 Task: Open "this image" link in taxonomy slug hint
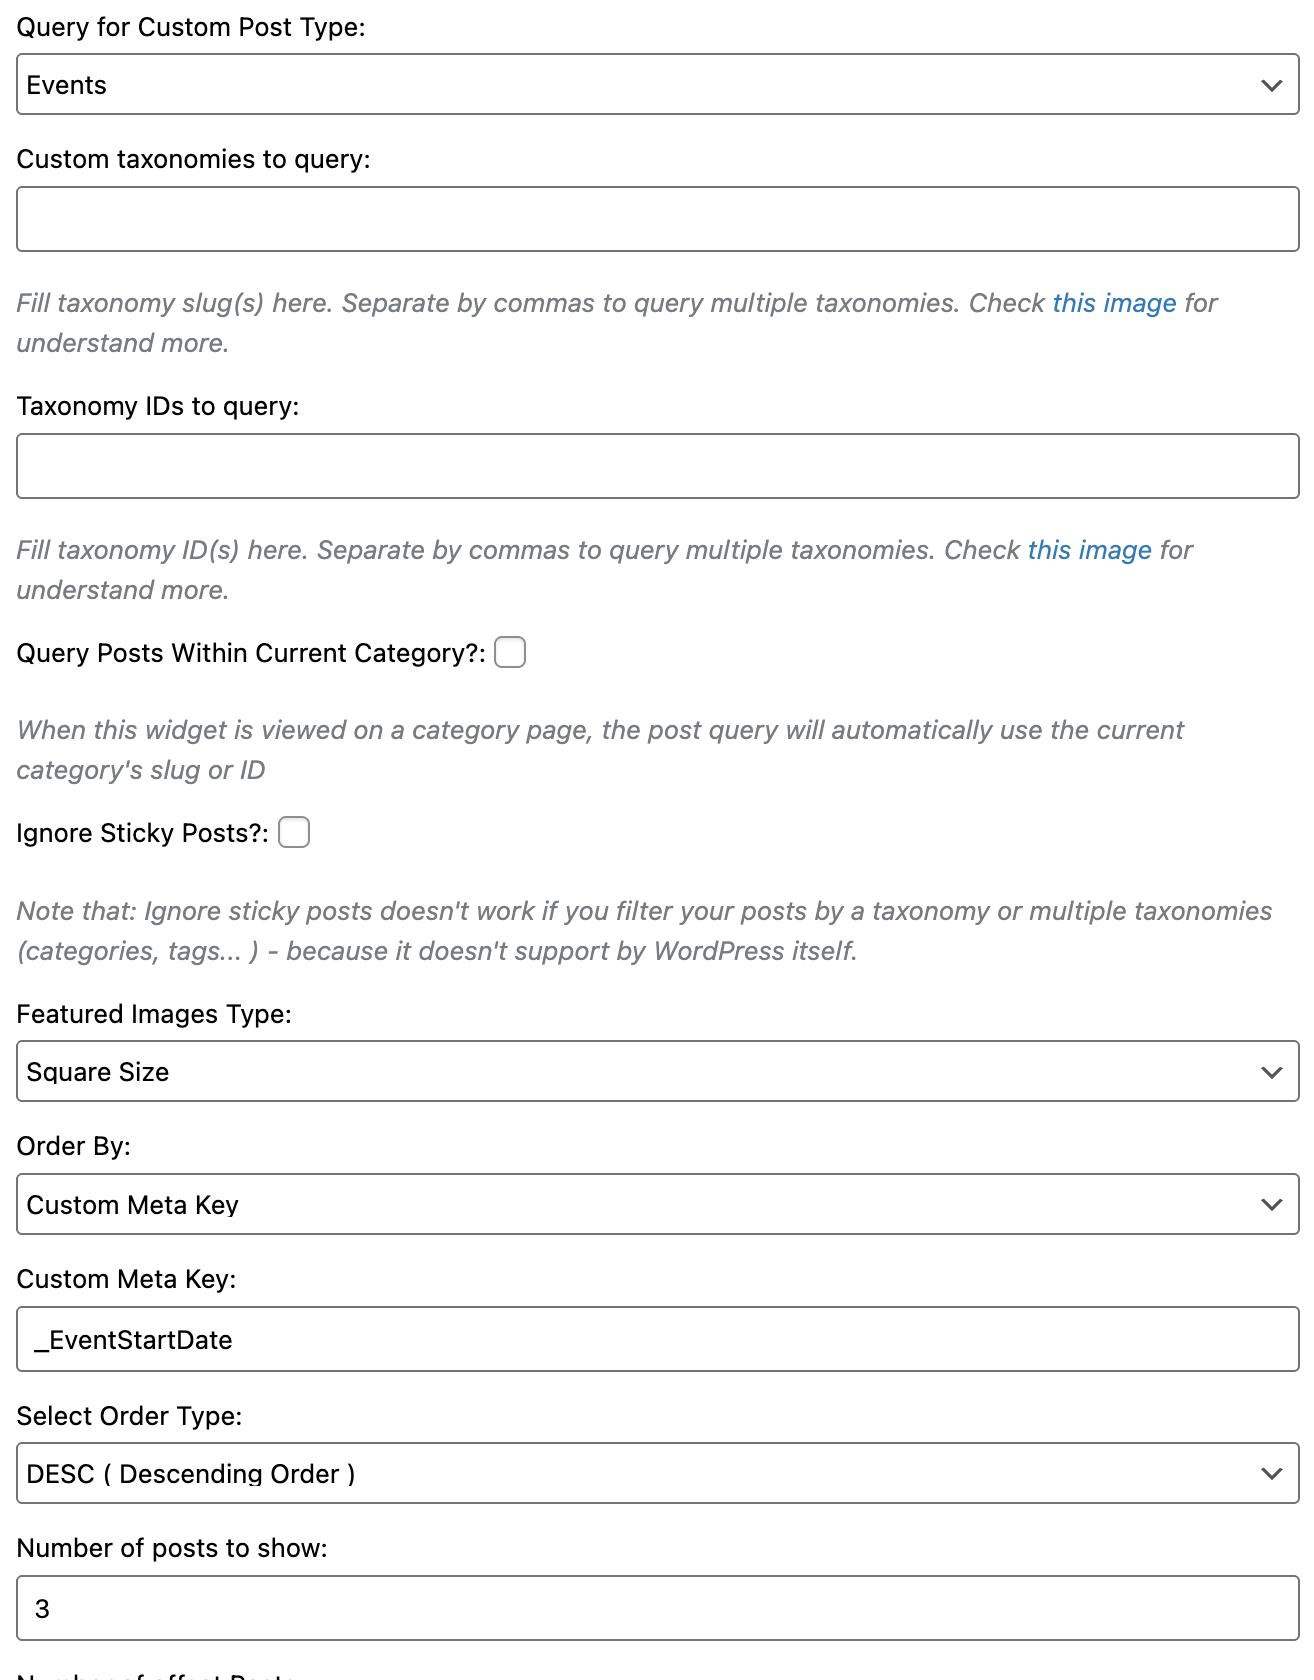tap(1114, 303)
